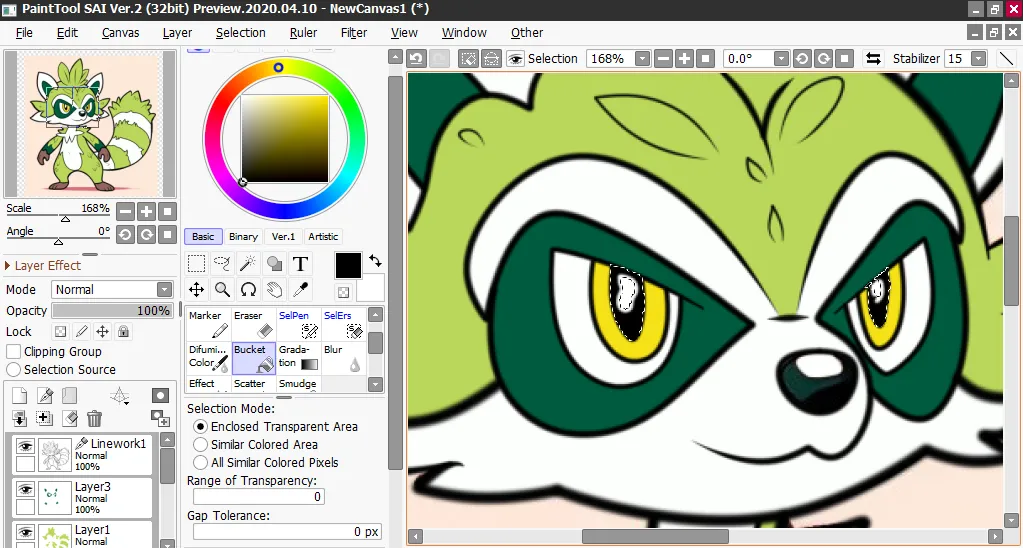The image size is (1023, 548).
Task: Choose the Difumi Color brush
Action: (209, 358)
